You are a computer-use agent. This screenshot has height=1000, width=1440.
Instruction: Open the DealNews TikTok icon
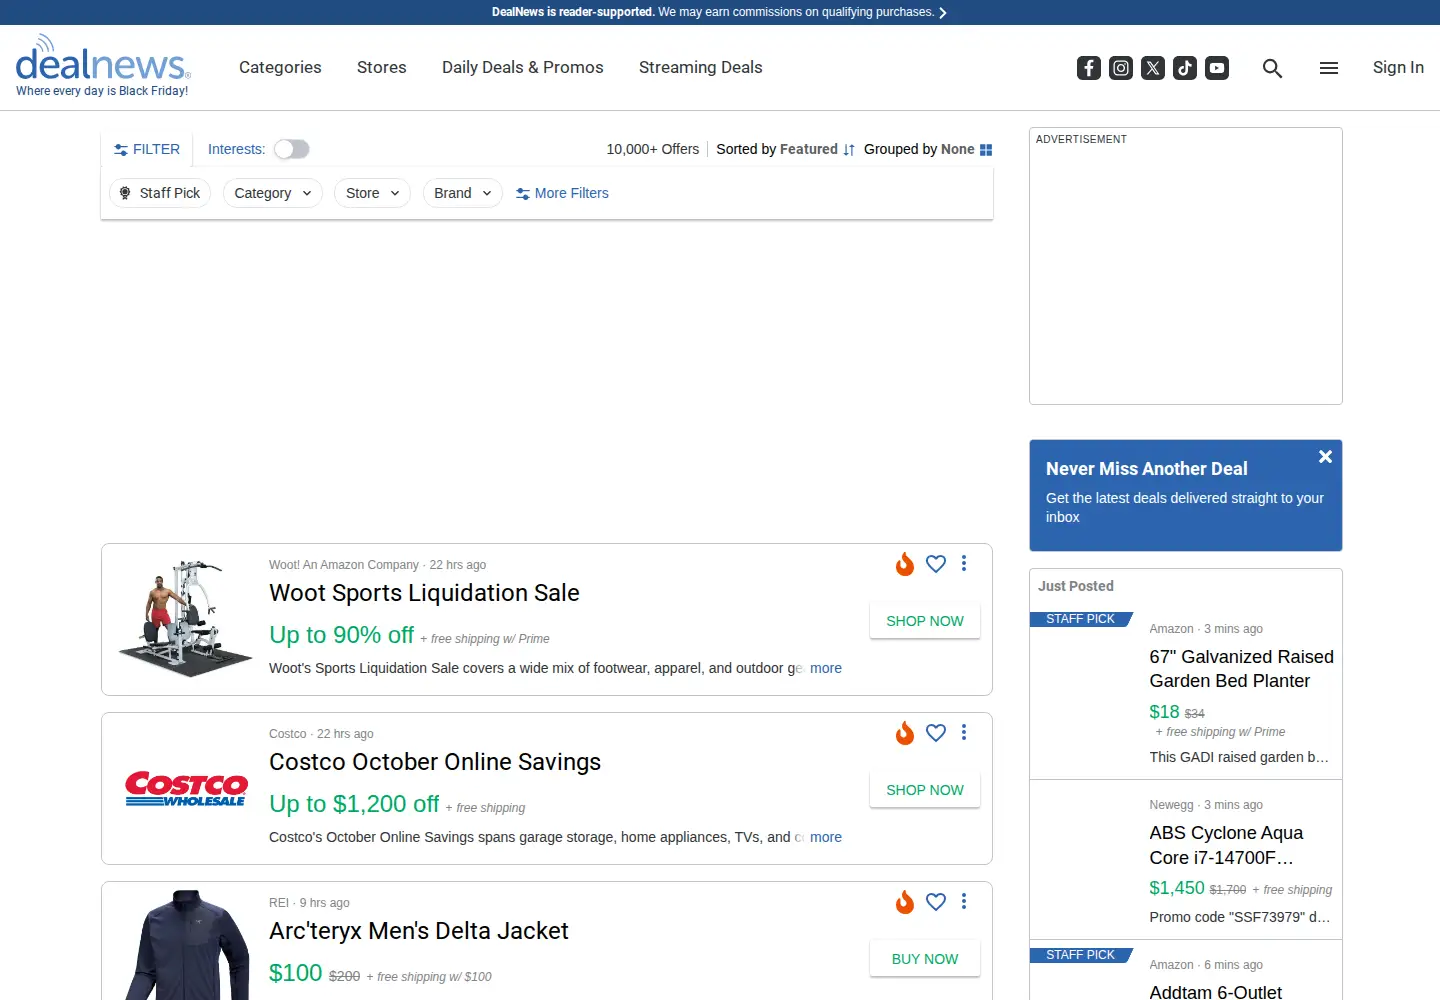[1185, 68]
